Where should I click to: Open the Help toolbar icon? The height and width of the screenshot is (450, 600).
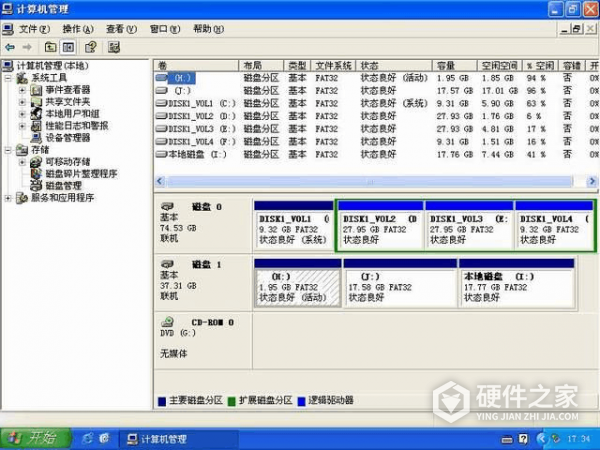[x=91, y=47]
